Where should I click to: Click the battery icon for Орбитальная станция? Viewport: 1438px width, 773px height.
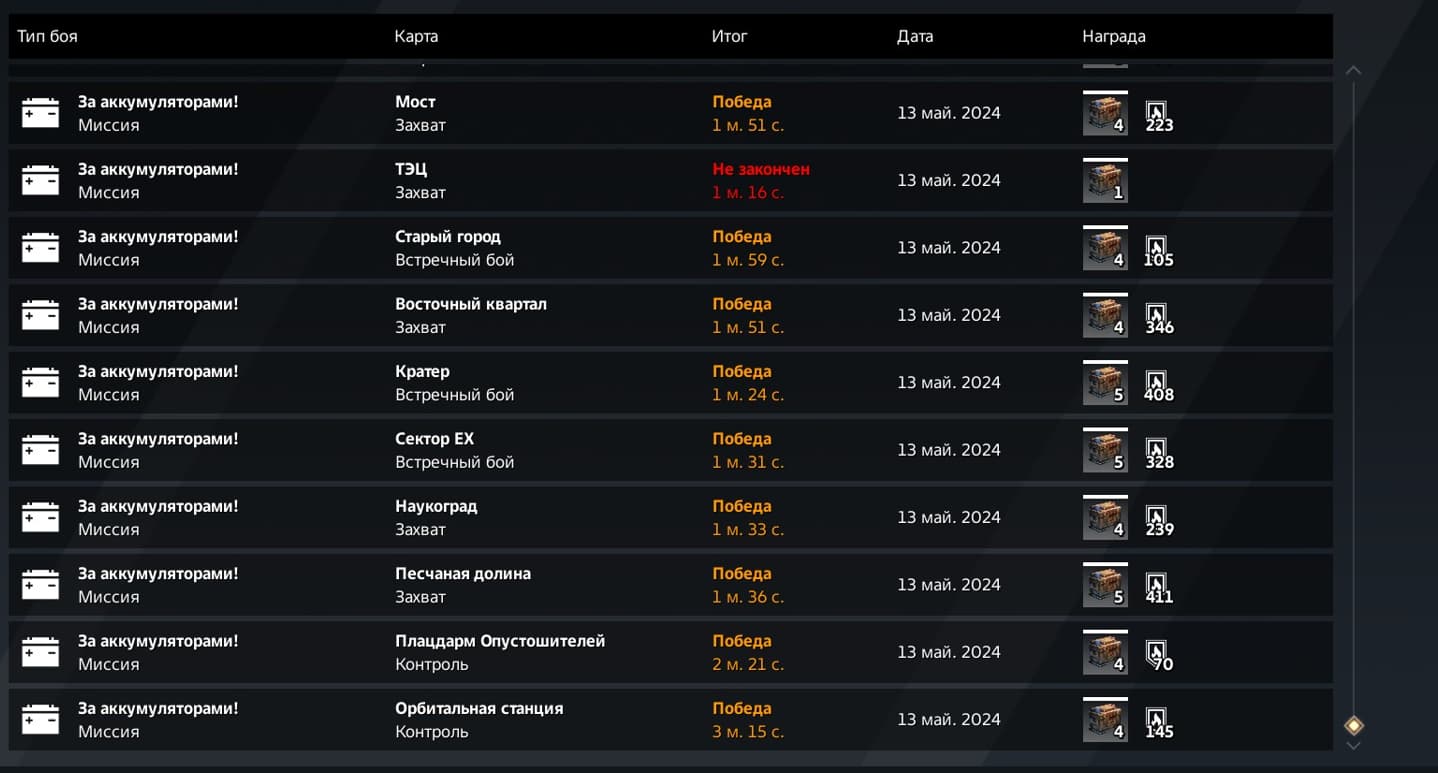pyautogui.click(x=40, y=719)
